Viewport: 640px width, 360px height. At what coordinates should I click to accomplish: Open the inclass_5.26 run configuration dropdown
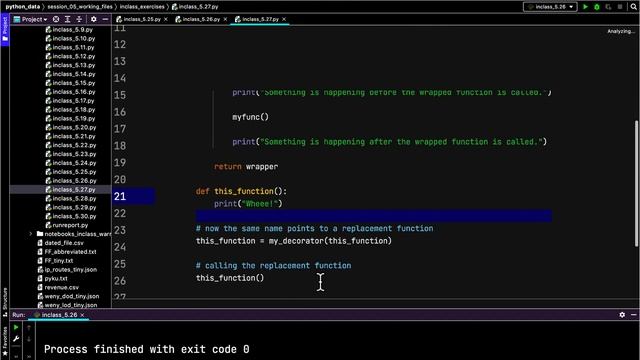coord(550,7)
